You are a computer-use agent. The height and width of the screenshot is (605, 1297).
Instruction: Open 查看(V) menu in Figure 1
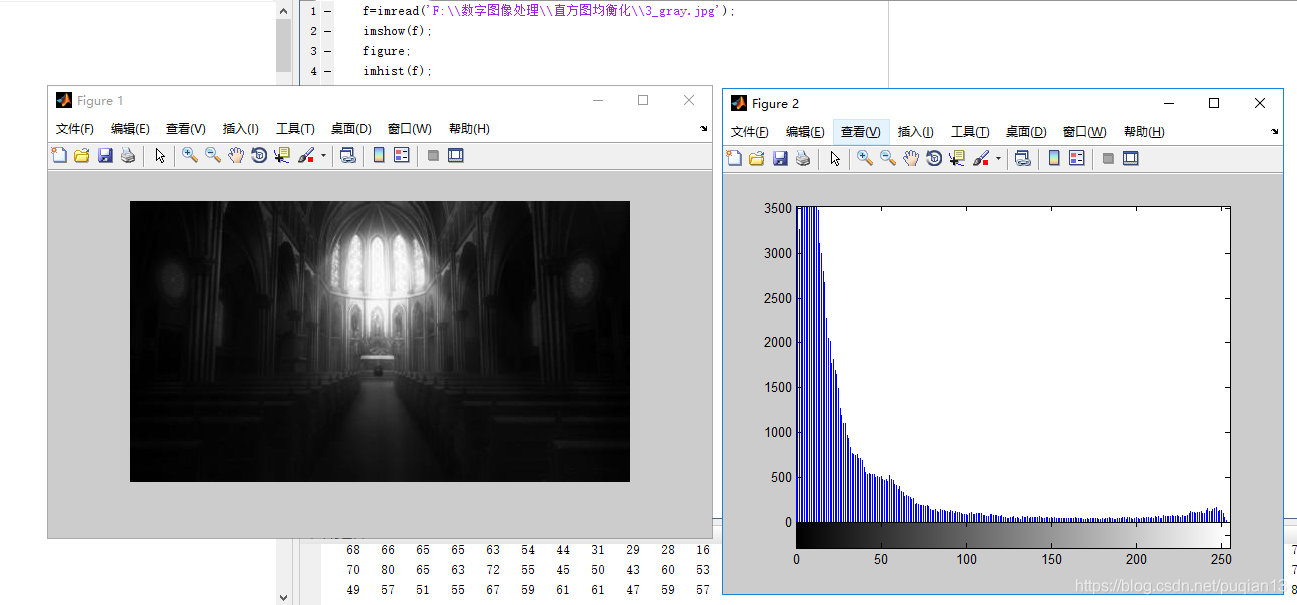coord(186,129)
